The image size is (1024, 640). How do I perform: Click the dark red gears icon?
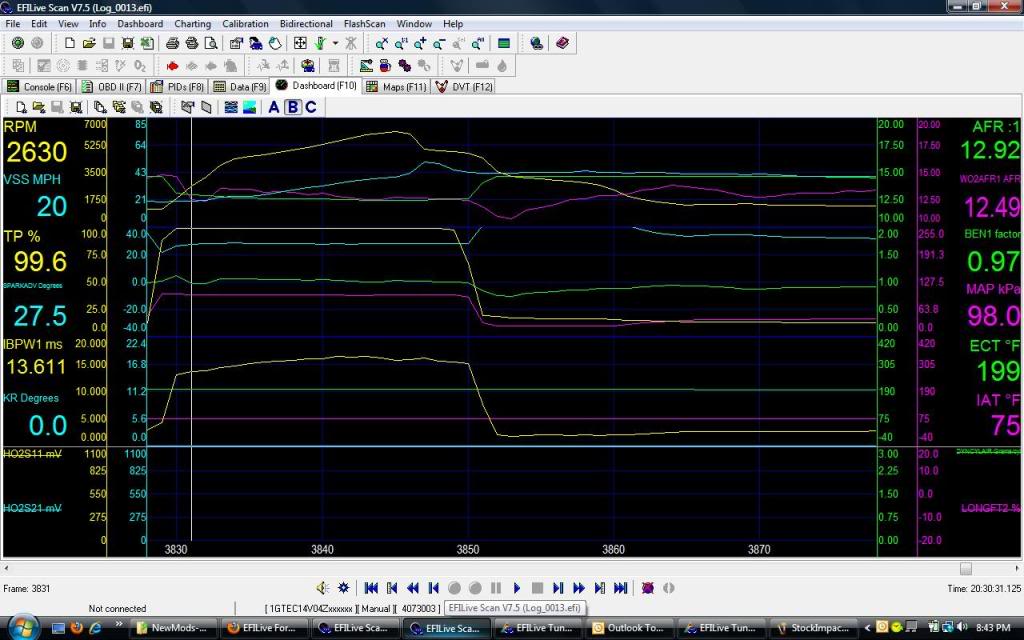click(405, 65)
